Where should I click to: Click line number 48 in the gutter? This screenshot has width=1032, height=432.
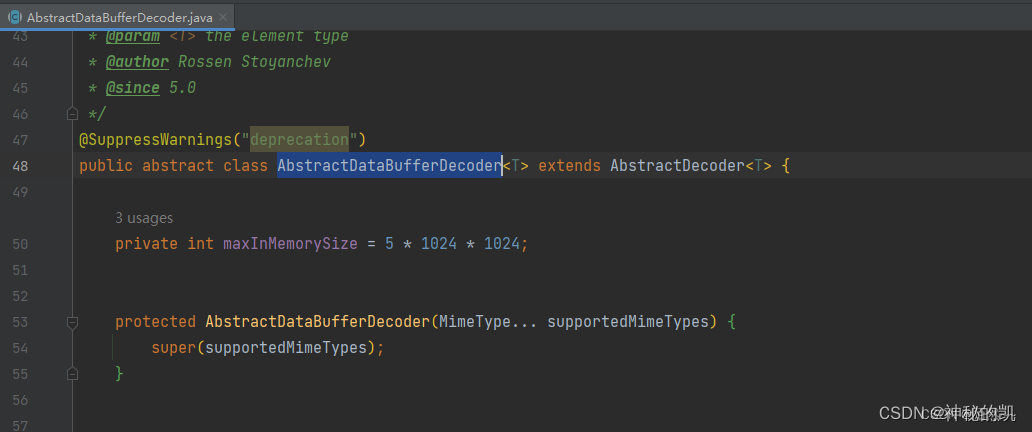pos(20,166)
